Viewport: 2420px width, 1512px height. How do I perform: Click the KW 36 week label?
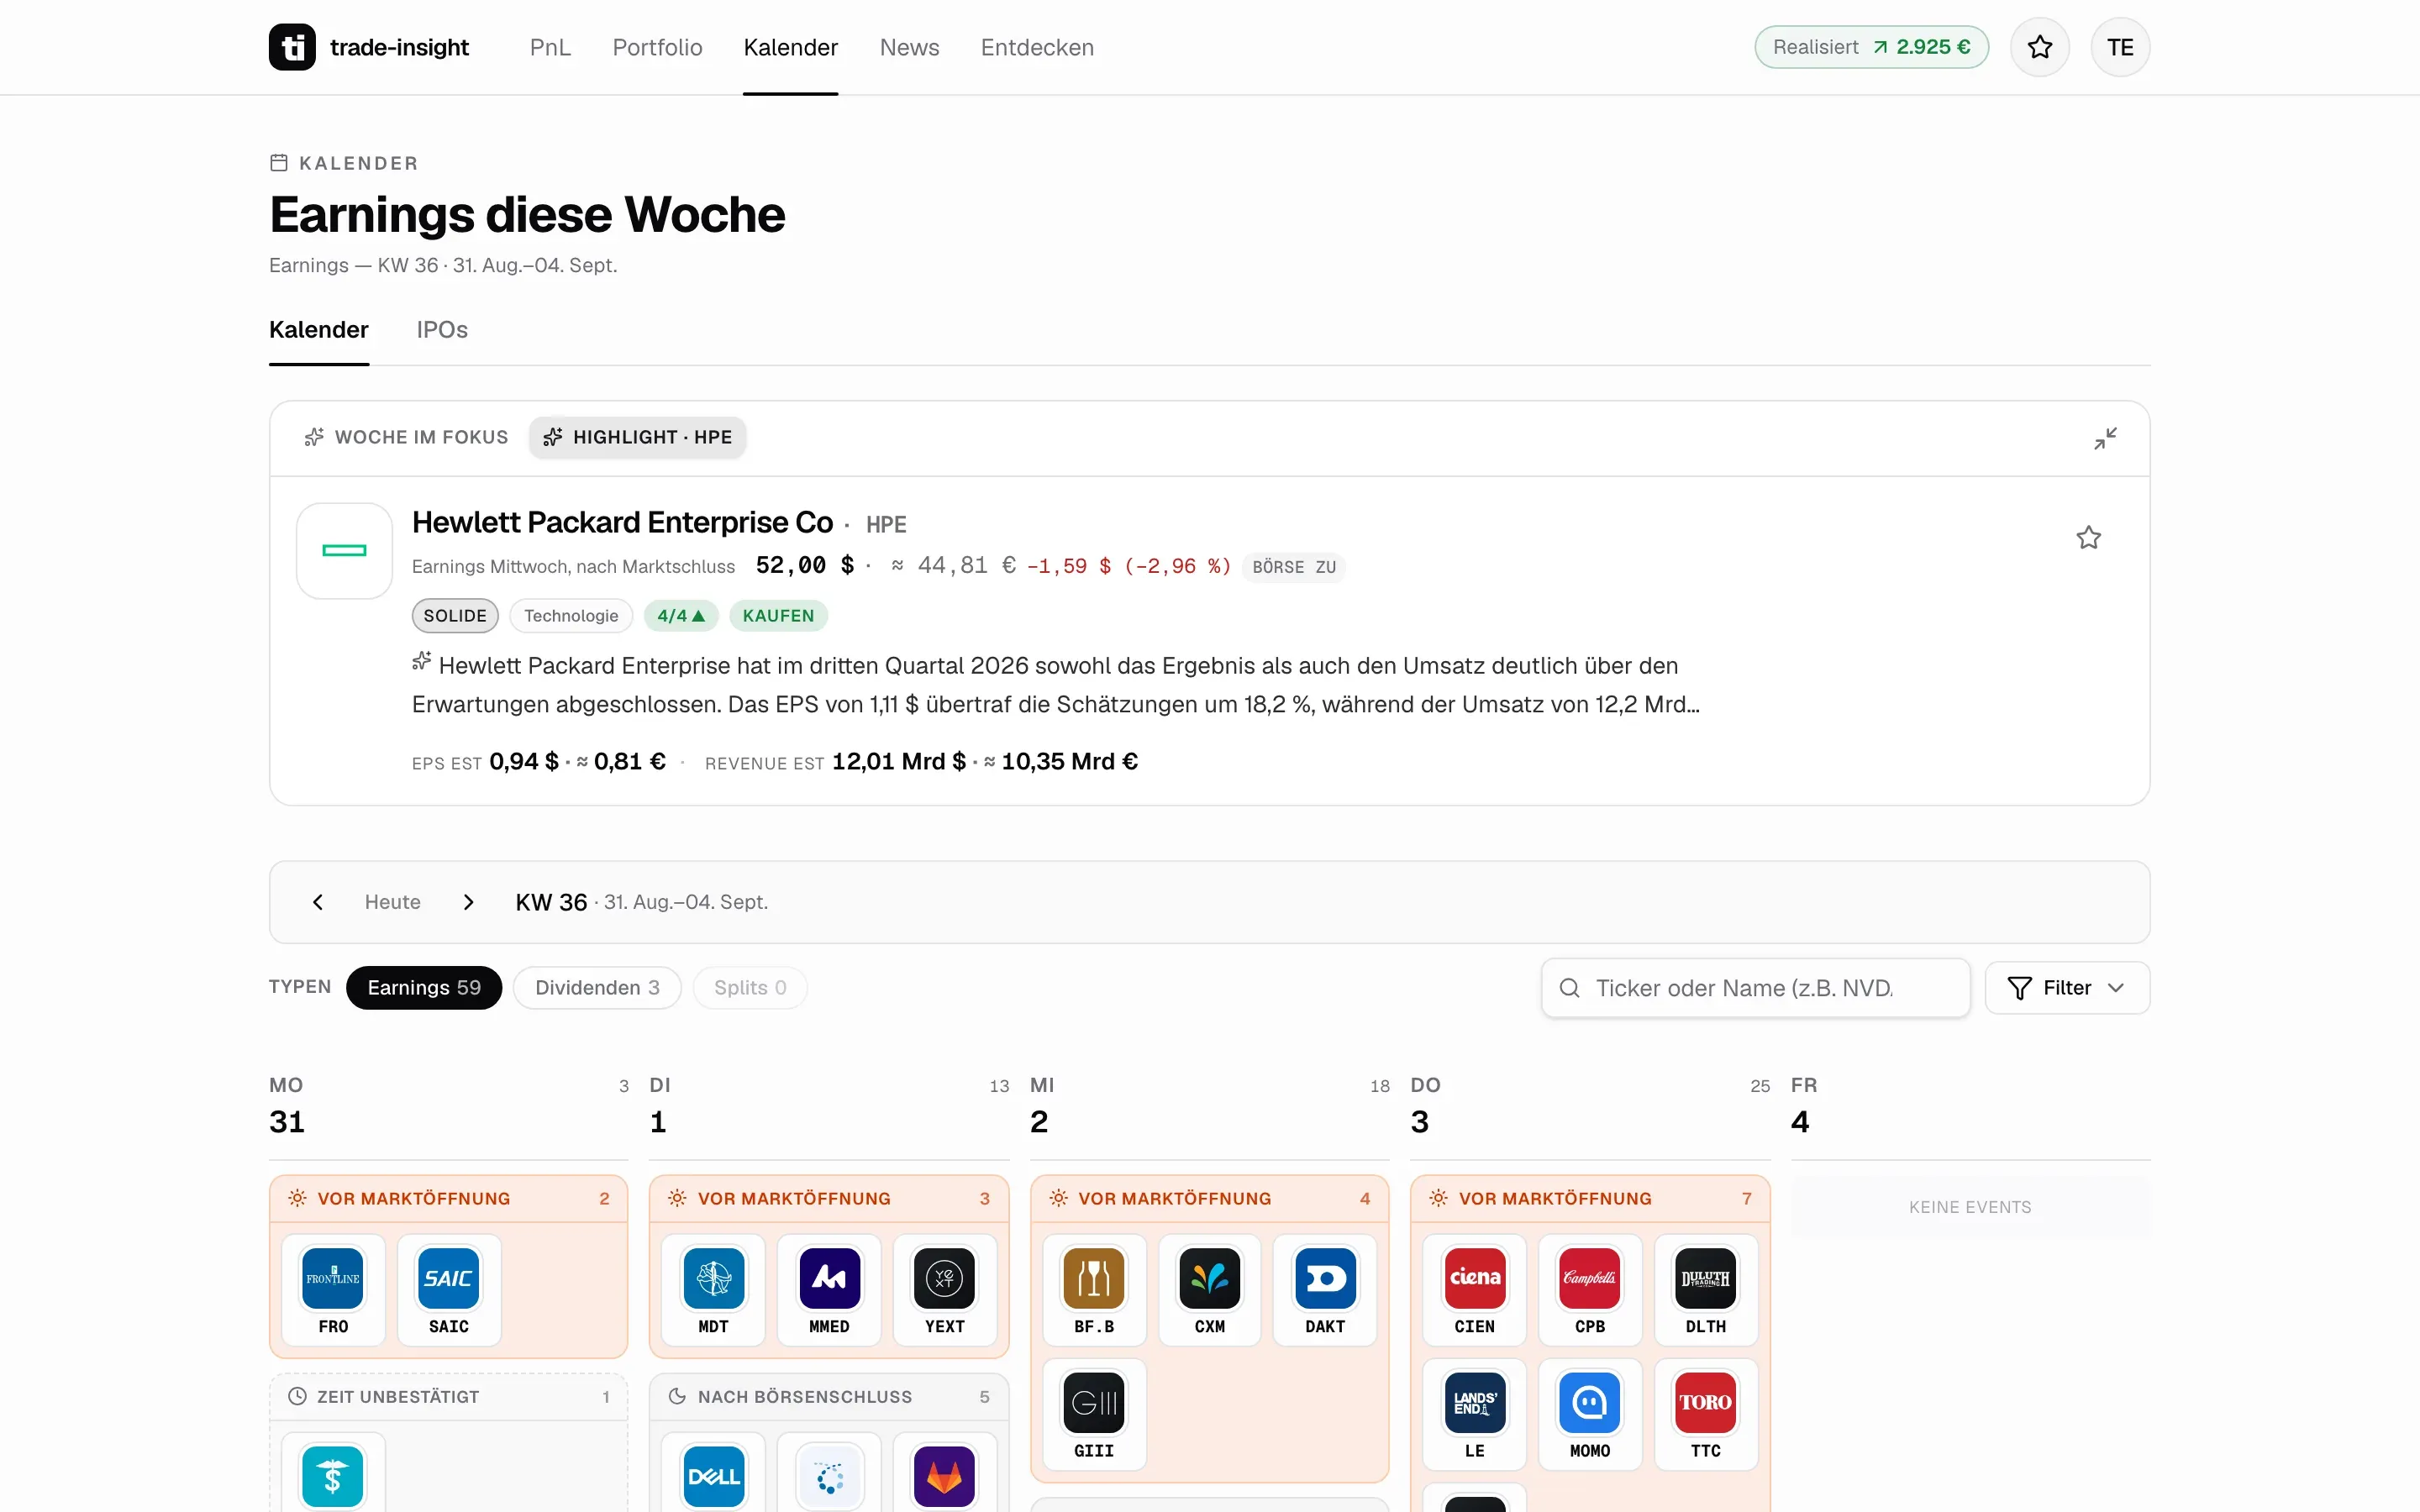551,902
